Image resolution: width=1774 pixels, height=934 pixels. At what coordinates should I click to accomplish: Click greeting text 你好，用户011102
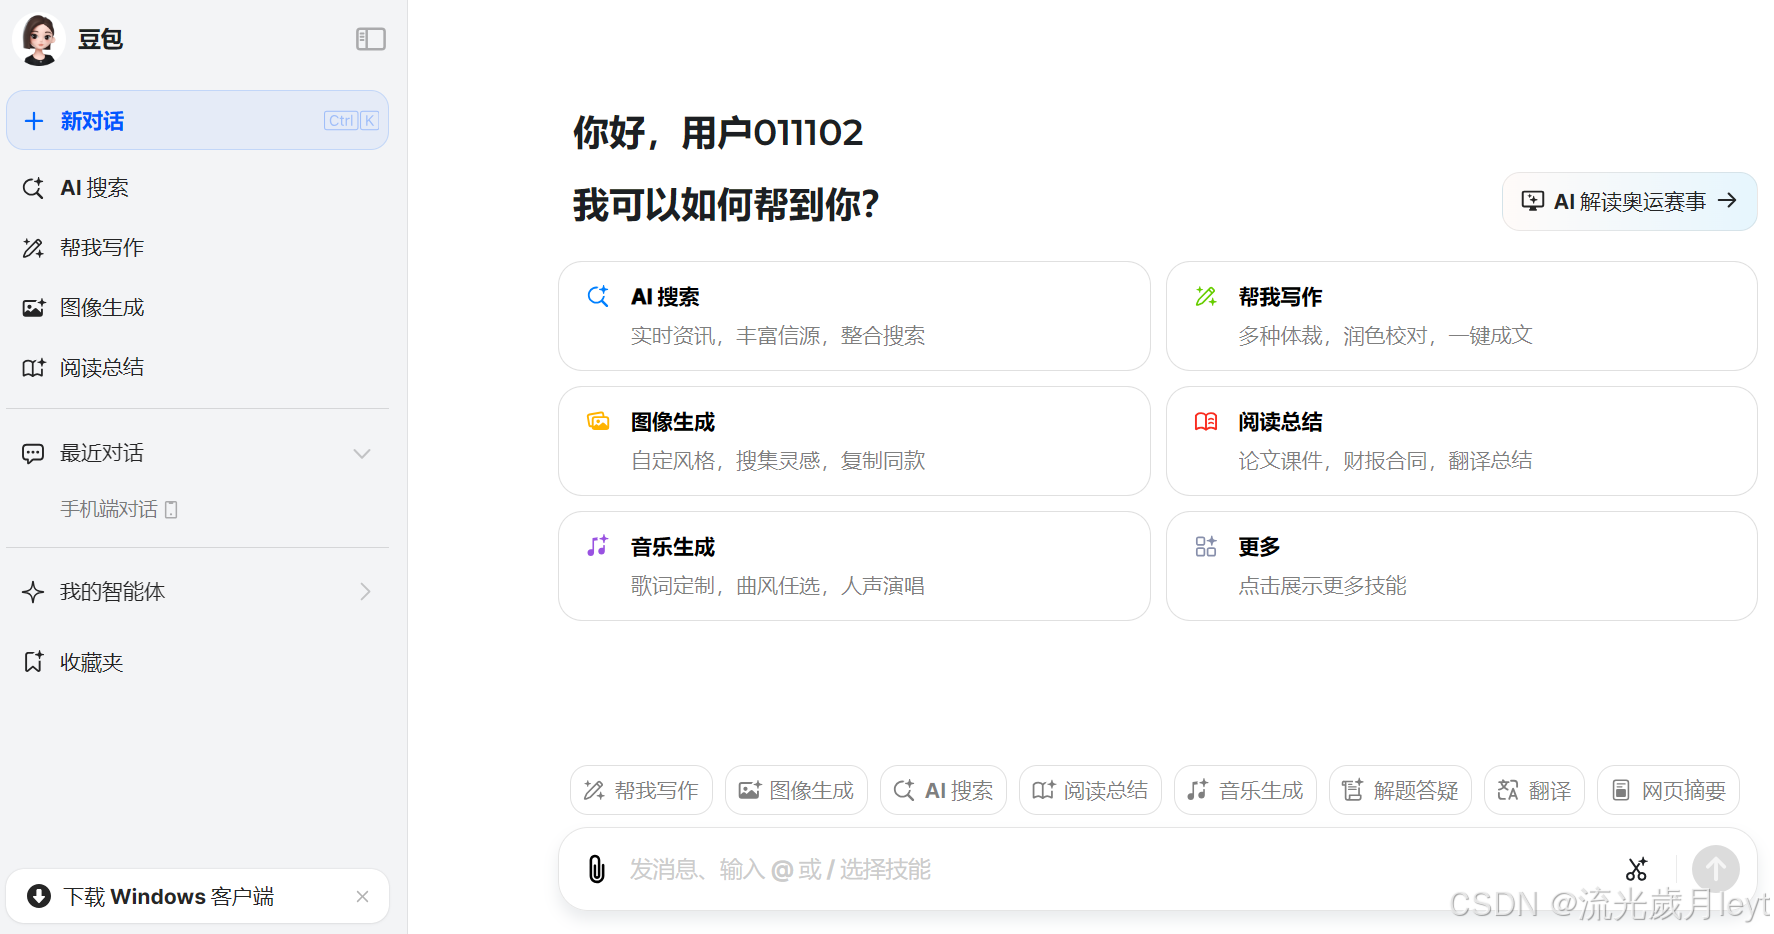click(x=718, y=132)
